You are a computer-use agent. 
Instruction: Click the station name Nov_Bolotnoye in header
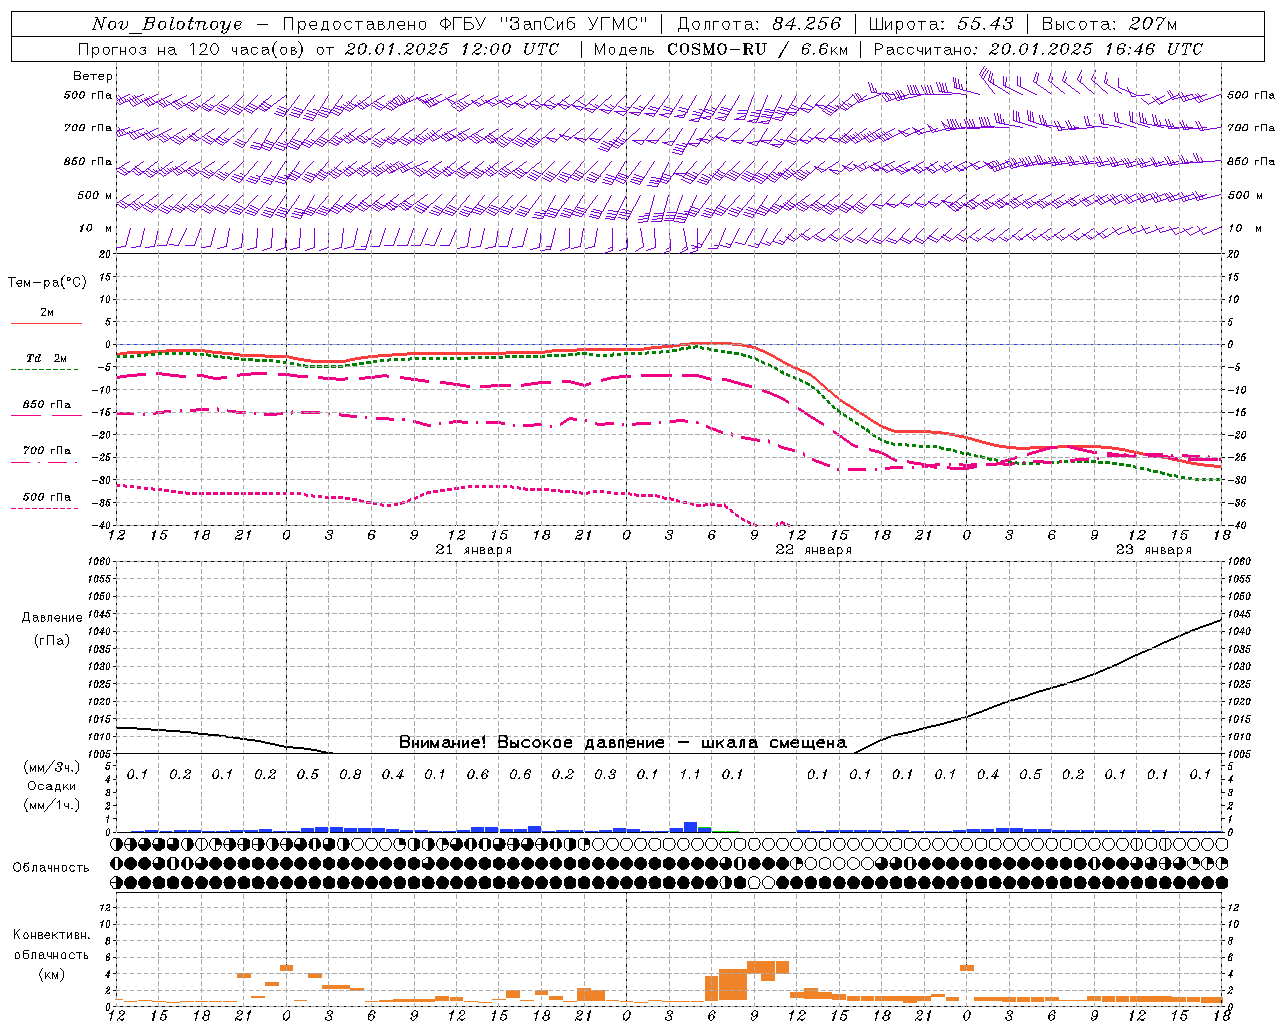coord(167,24)
